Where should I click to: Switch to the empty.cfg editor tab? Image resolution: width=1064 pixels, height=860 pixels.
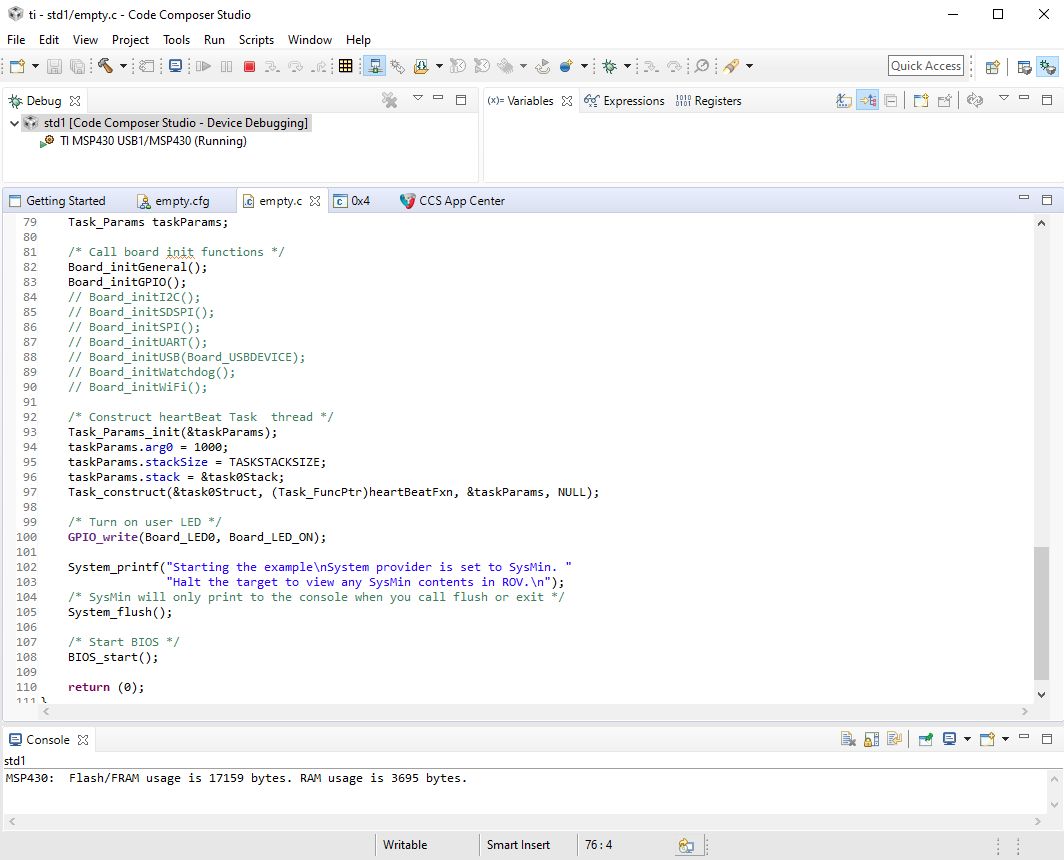point(174,201)
